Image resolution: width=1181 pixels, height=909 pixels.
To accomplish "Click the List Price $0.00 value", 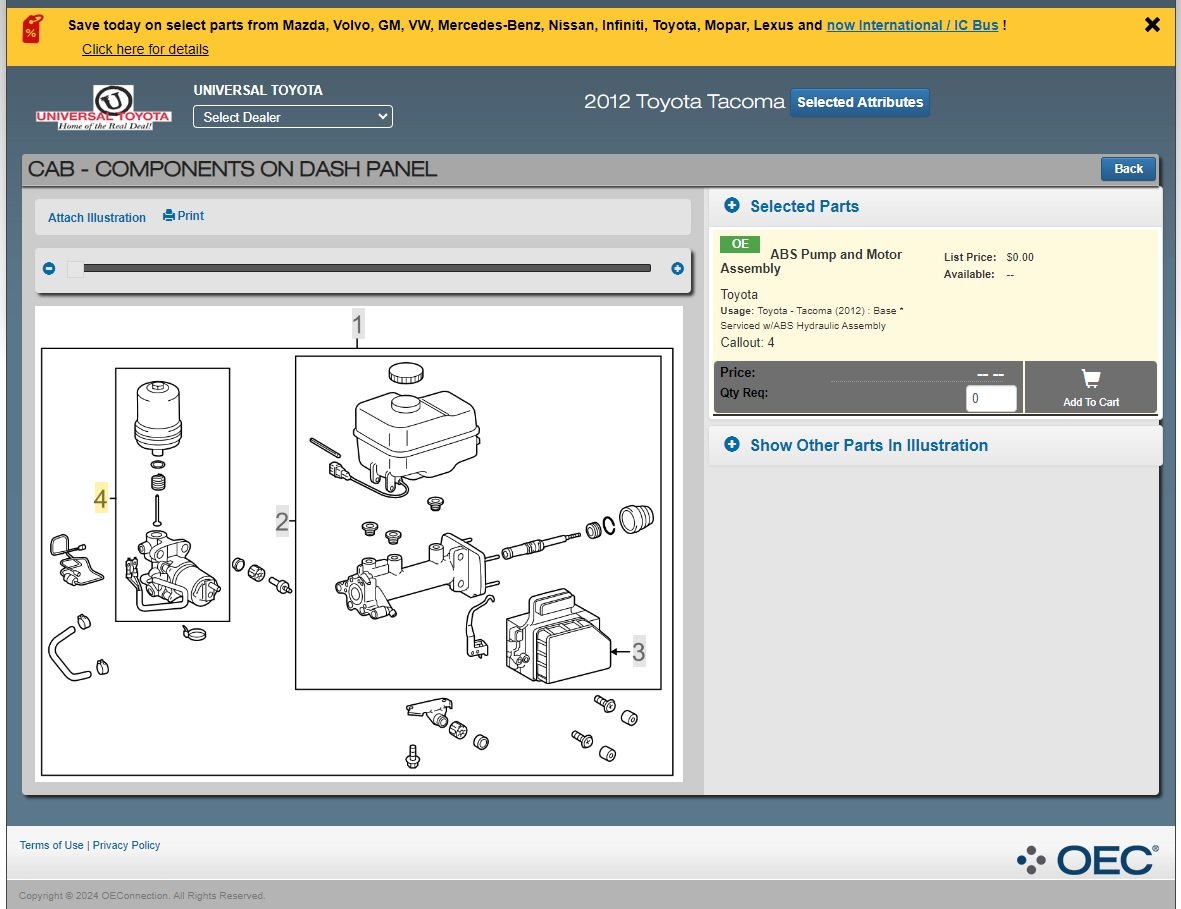I will click(x=1020, y=257).
